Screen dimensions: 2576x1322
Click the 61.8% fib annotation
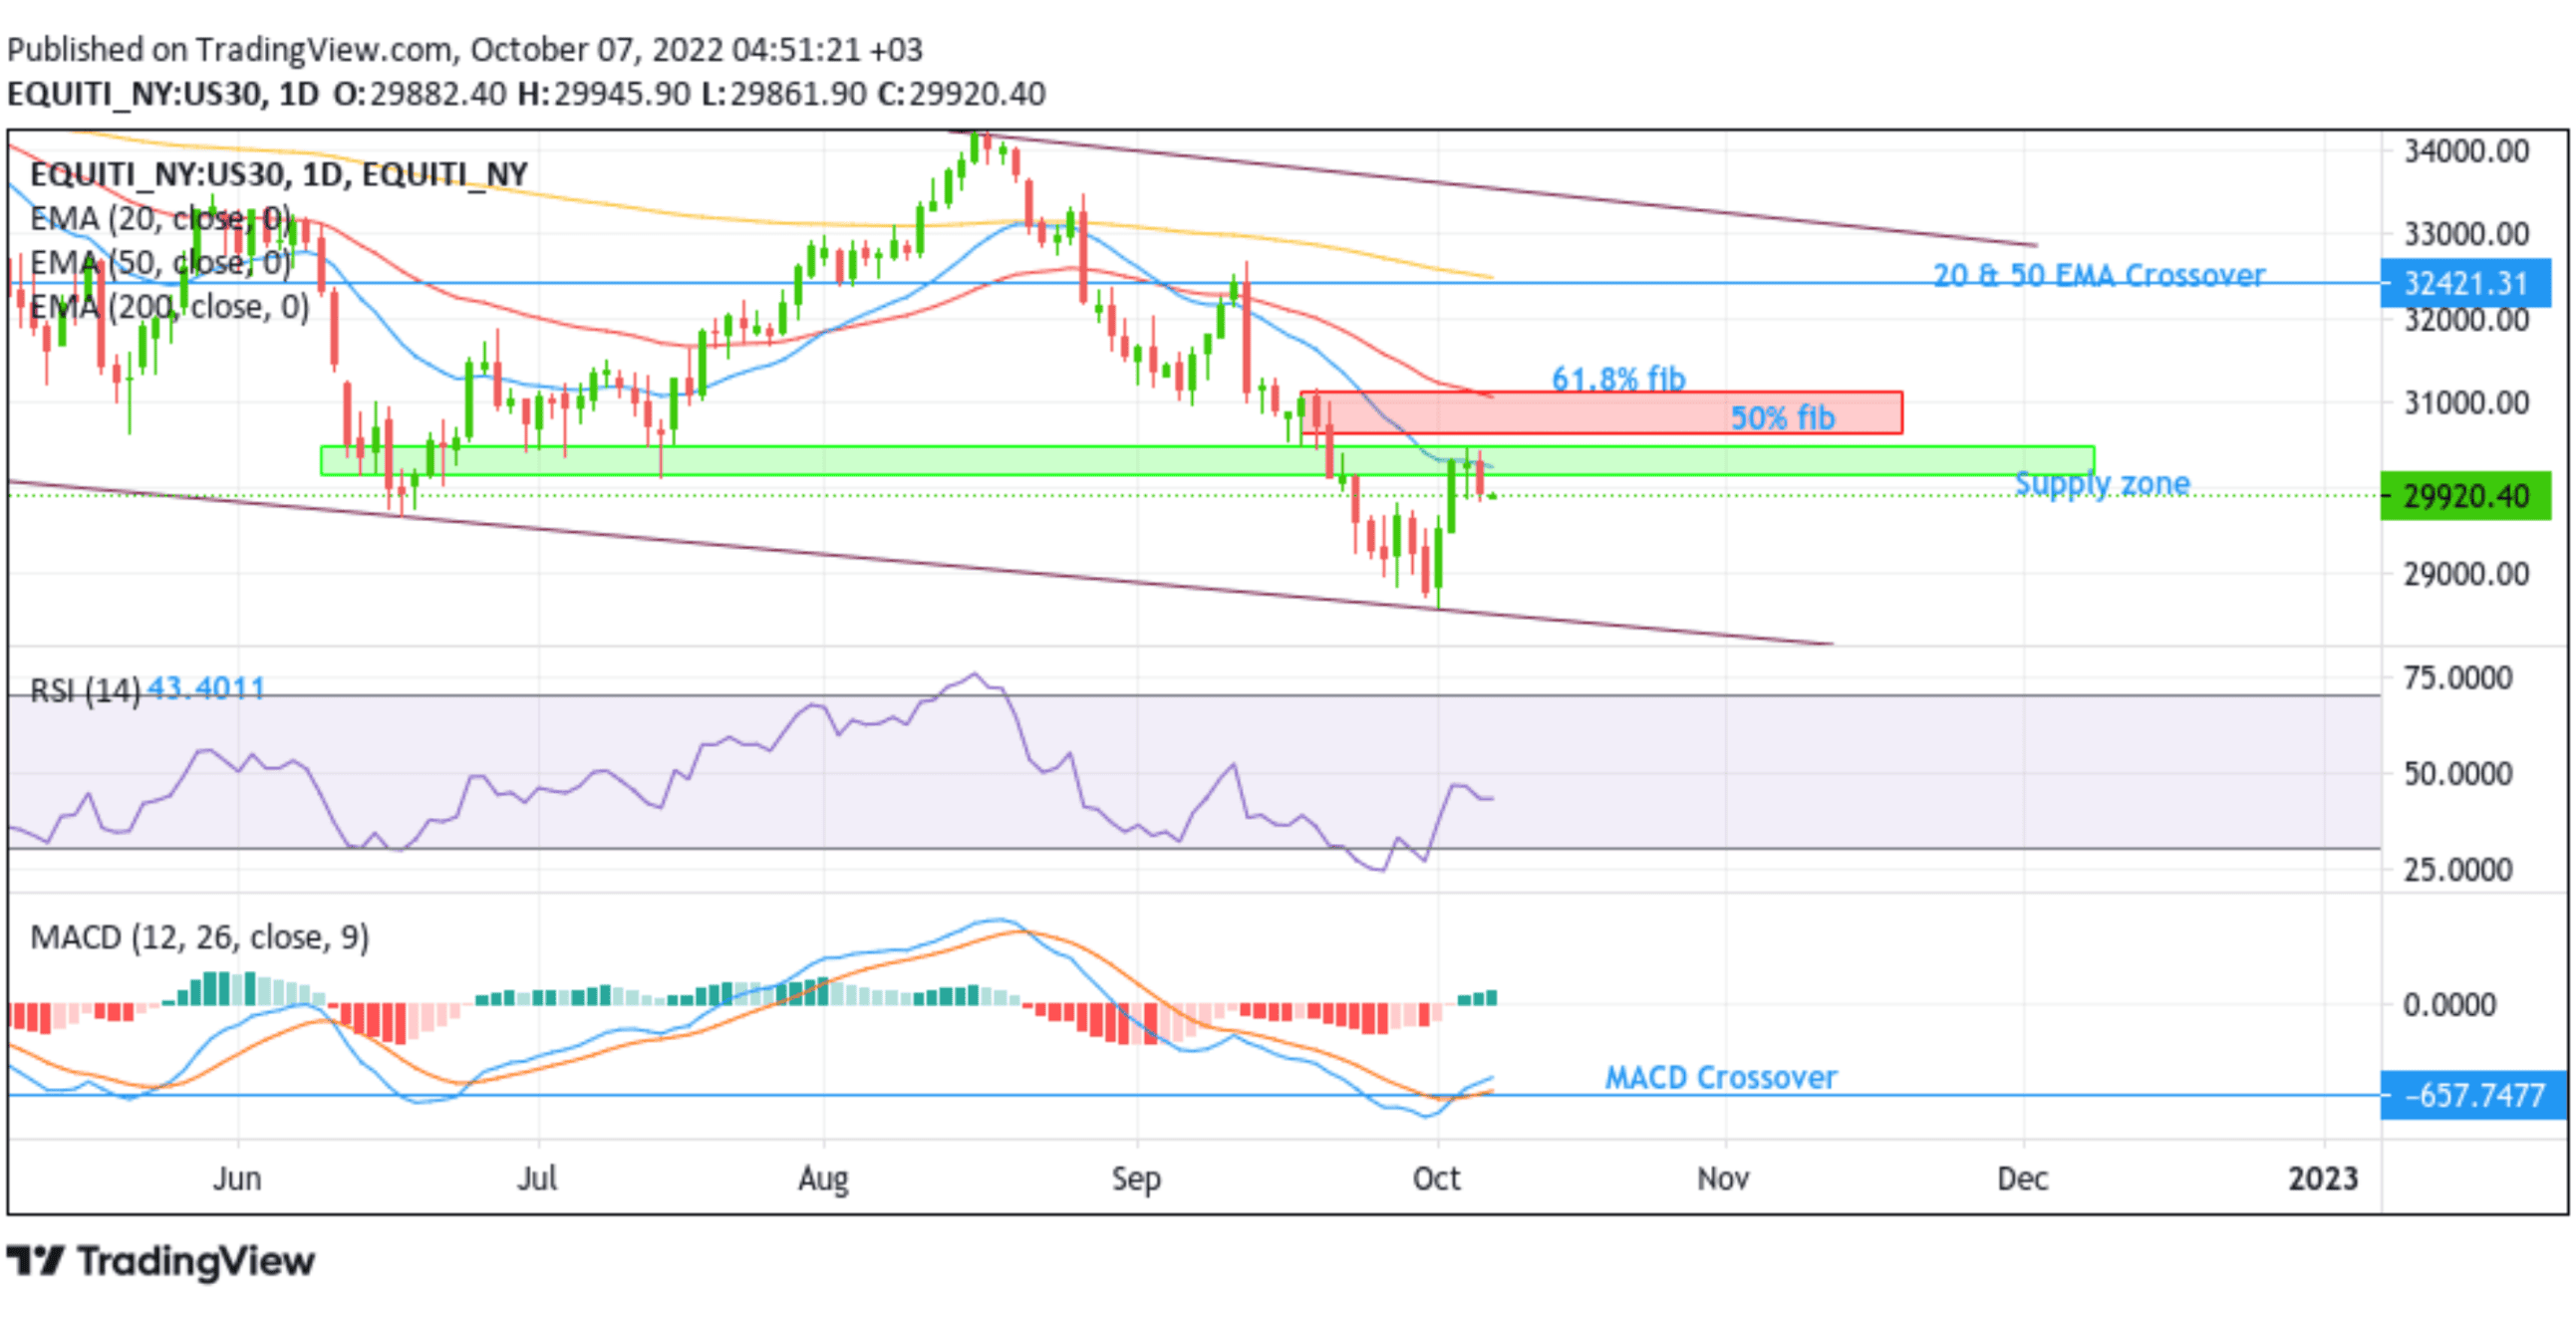pyautogui.click(x=1619, y=378)
